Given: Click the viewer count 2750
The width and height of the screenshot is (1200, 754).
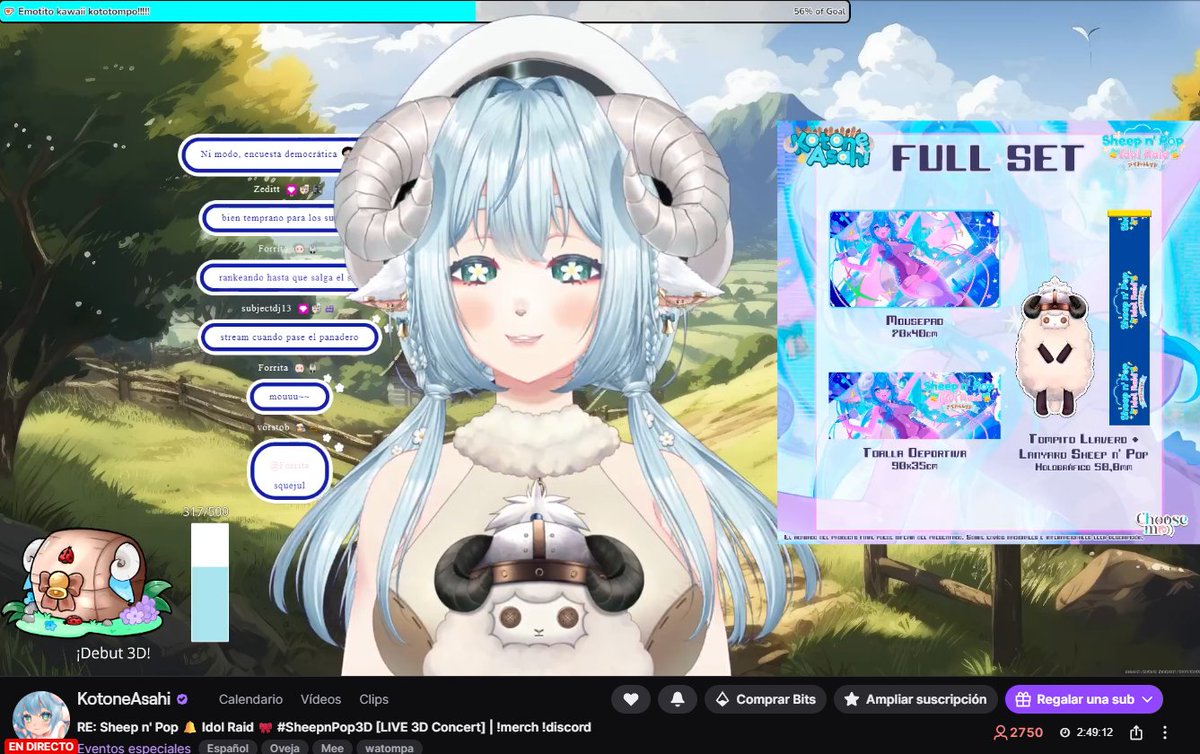Looking at the screenshot, I should [1018, 732].
